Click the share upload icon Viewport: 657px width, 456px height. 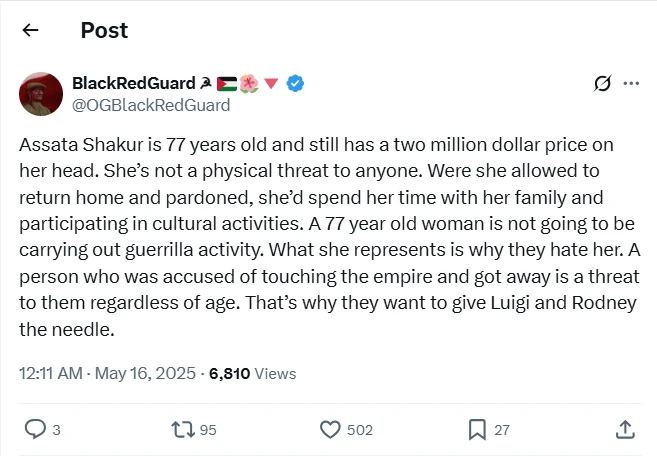tap(625, 429)
